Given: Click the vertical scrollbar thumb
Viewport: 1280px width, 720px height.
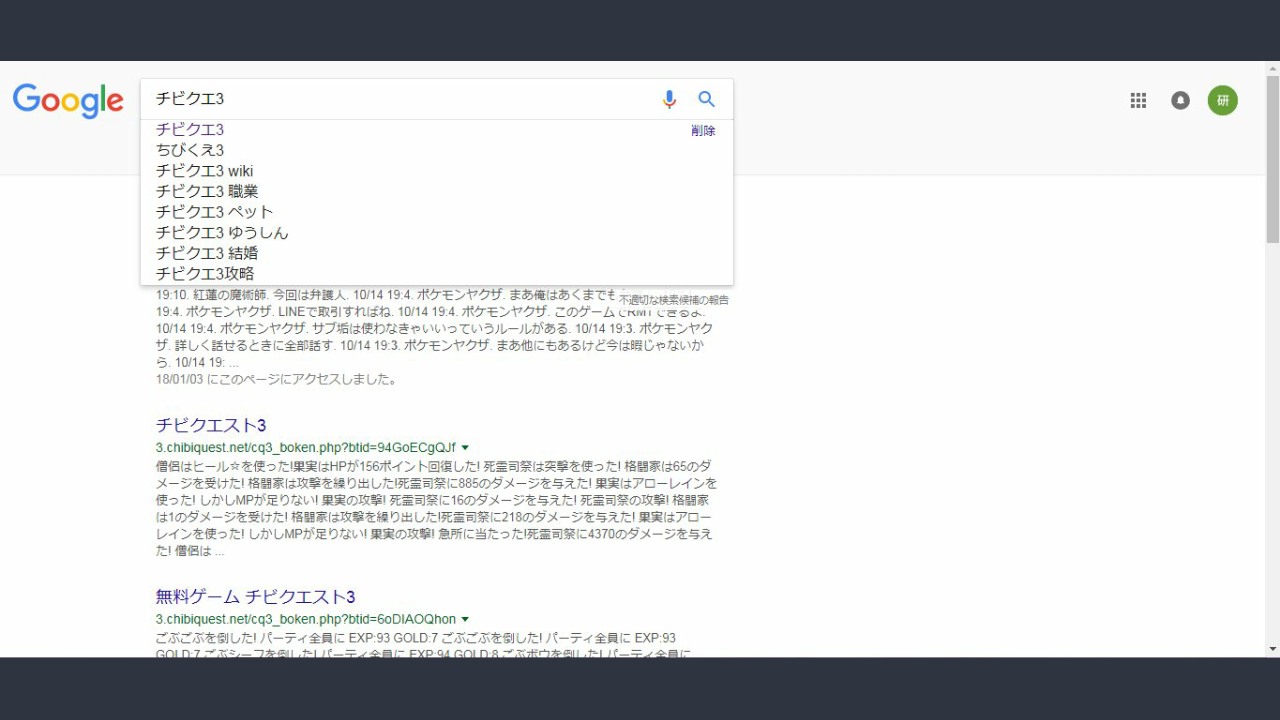Looking at the screenshot, I should click(x=1272, y=160).
